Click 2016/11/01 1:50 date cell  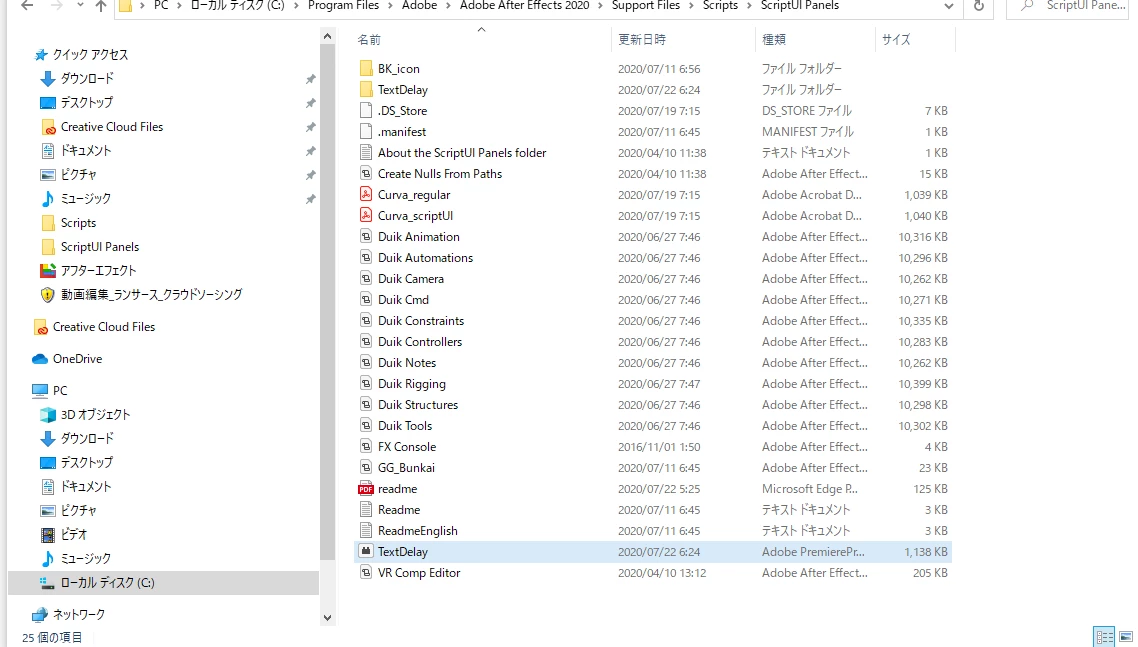point(659,447)
